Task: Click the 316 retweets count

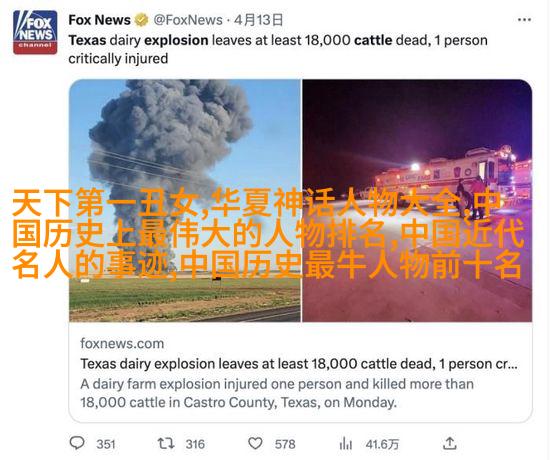Action: point(195,444)
